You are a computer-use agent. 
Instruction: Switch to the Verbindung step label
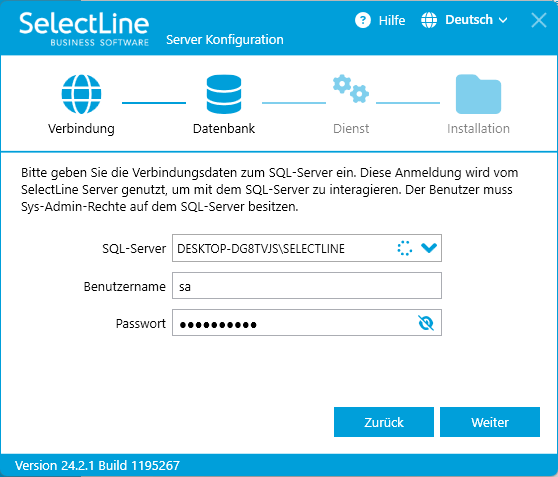coord(81,129)
